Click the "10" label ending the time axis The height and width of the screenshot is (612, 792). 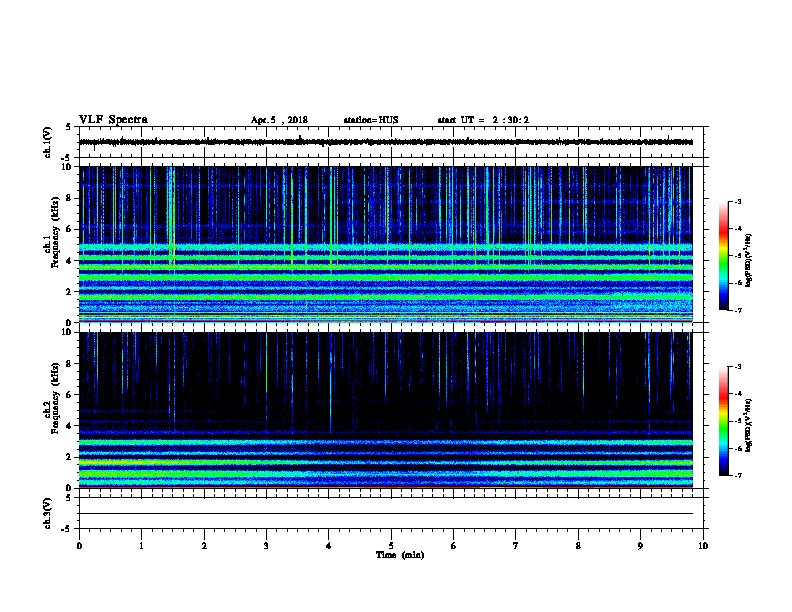(703, 545)
